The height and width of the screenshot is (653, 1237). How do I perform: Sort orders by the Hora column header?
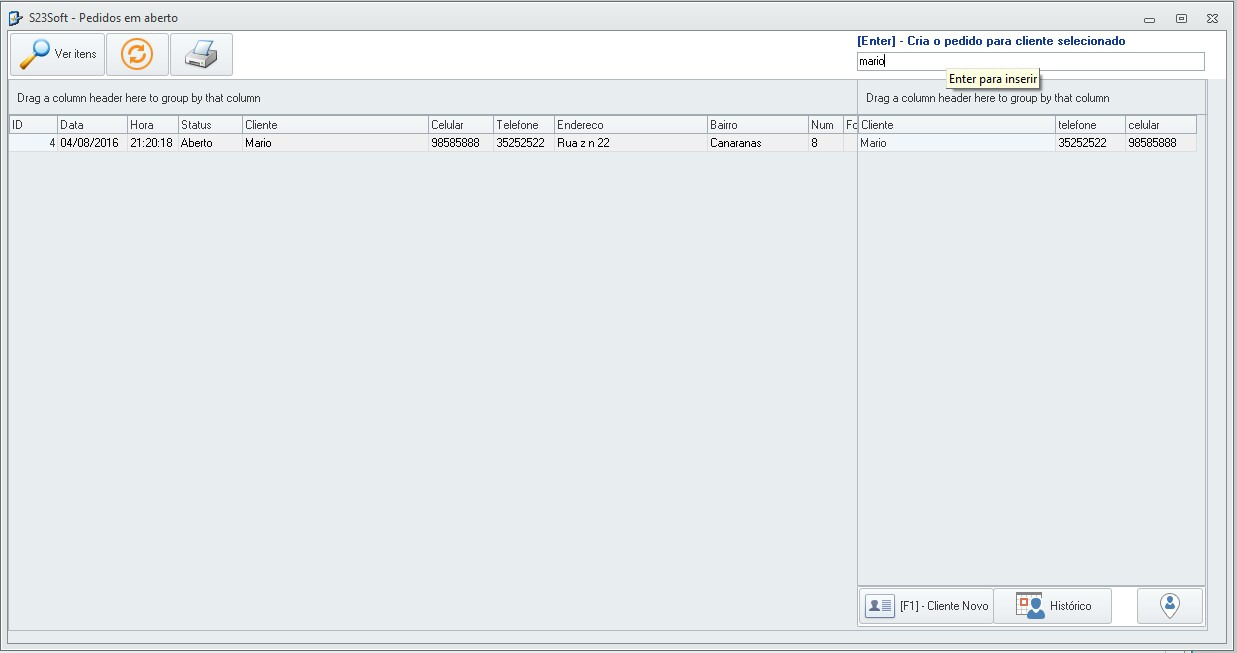(153, 125)
